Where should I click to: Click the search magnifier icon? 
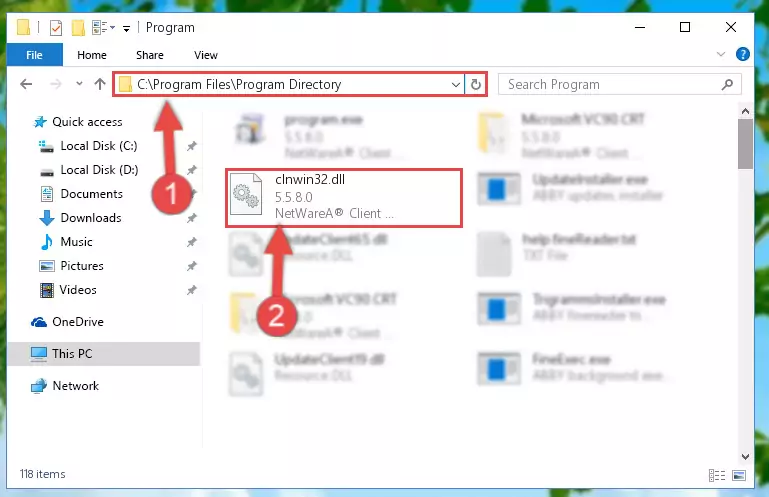(727, 84)
